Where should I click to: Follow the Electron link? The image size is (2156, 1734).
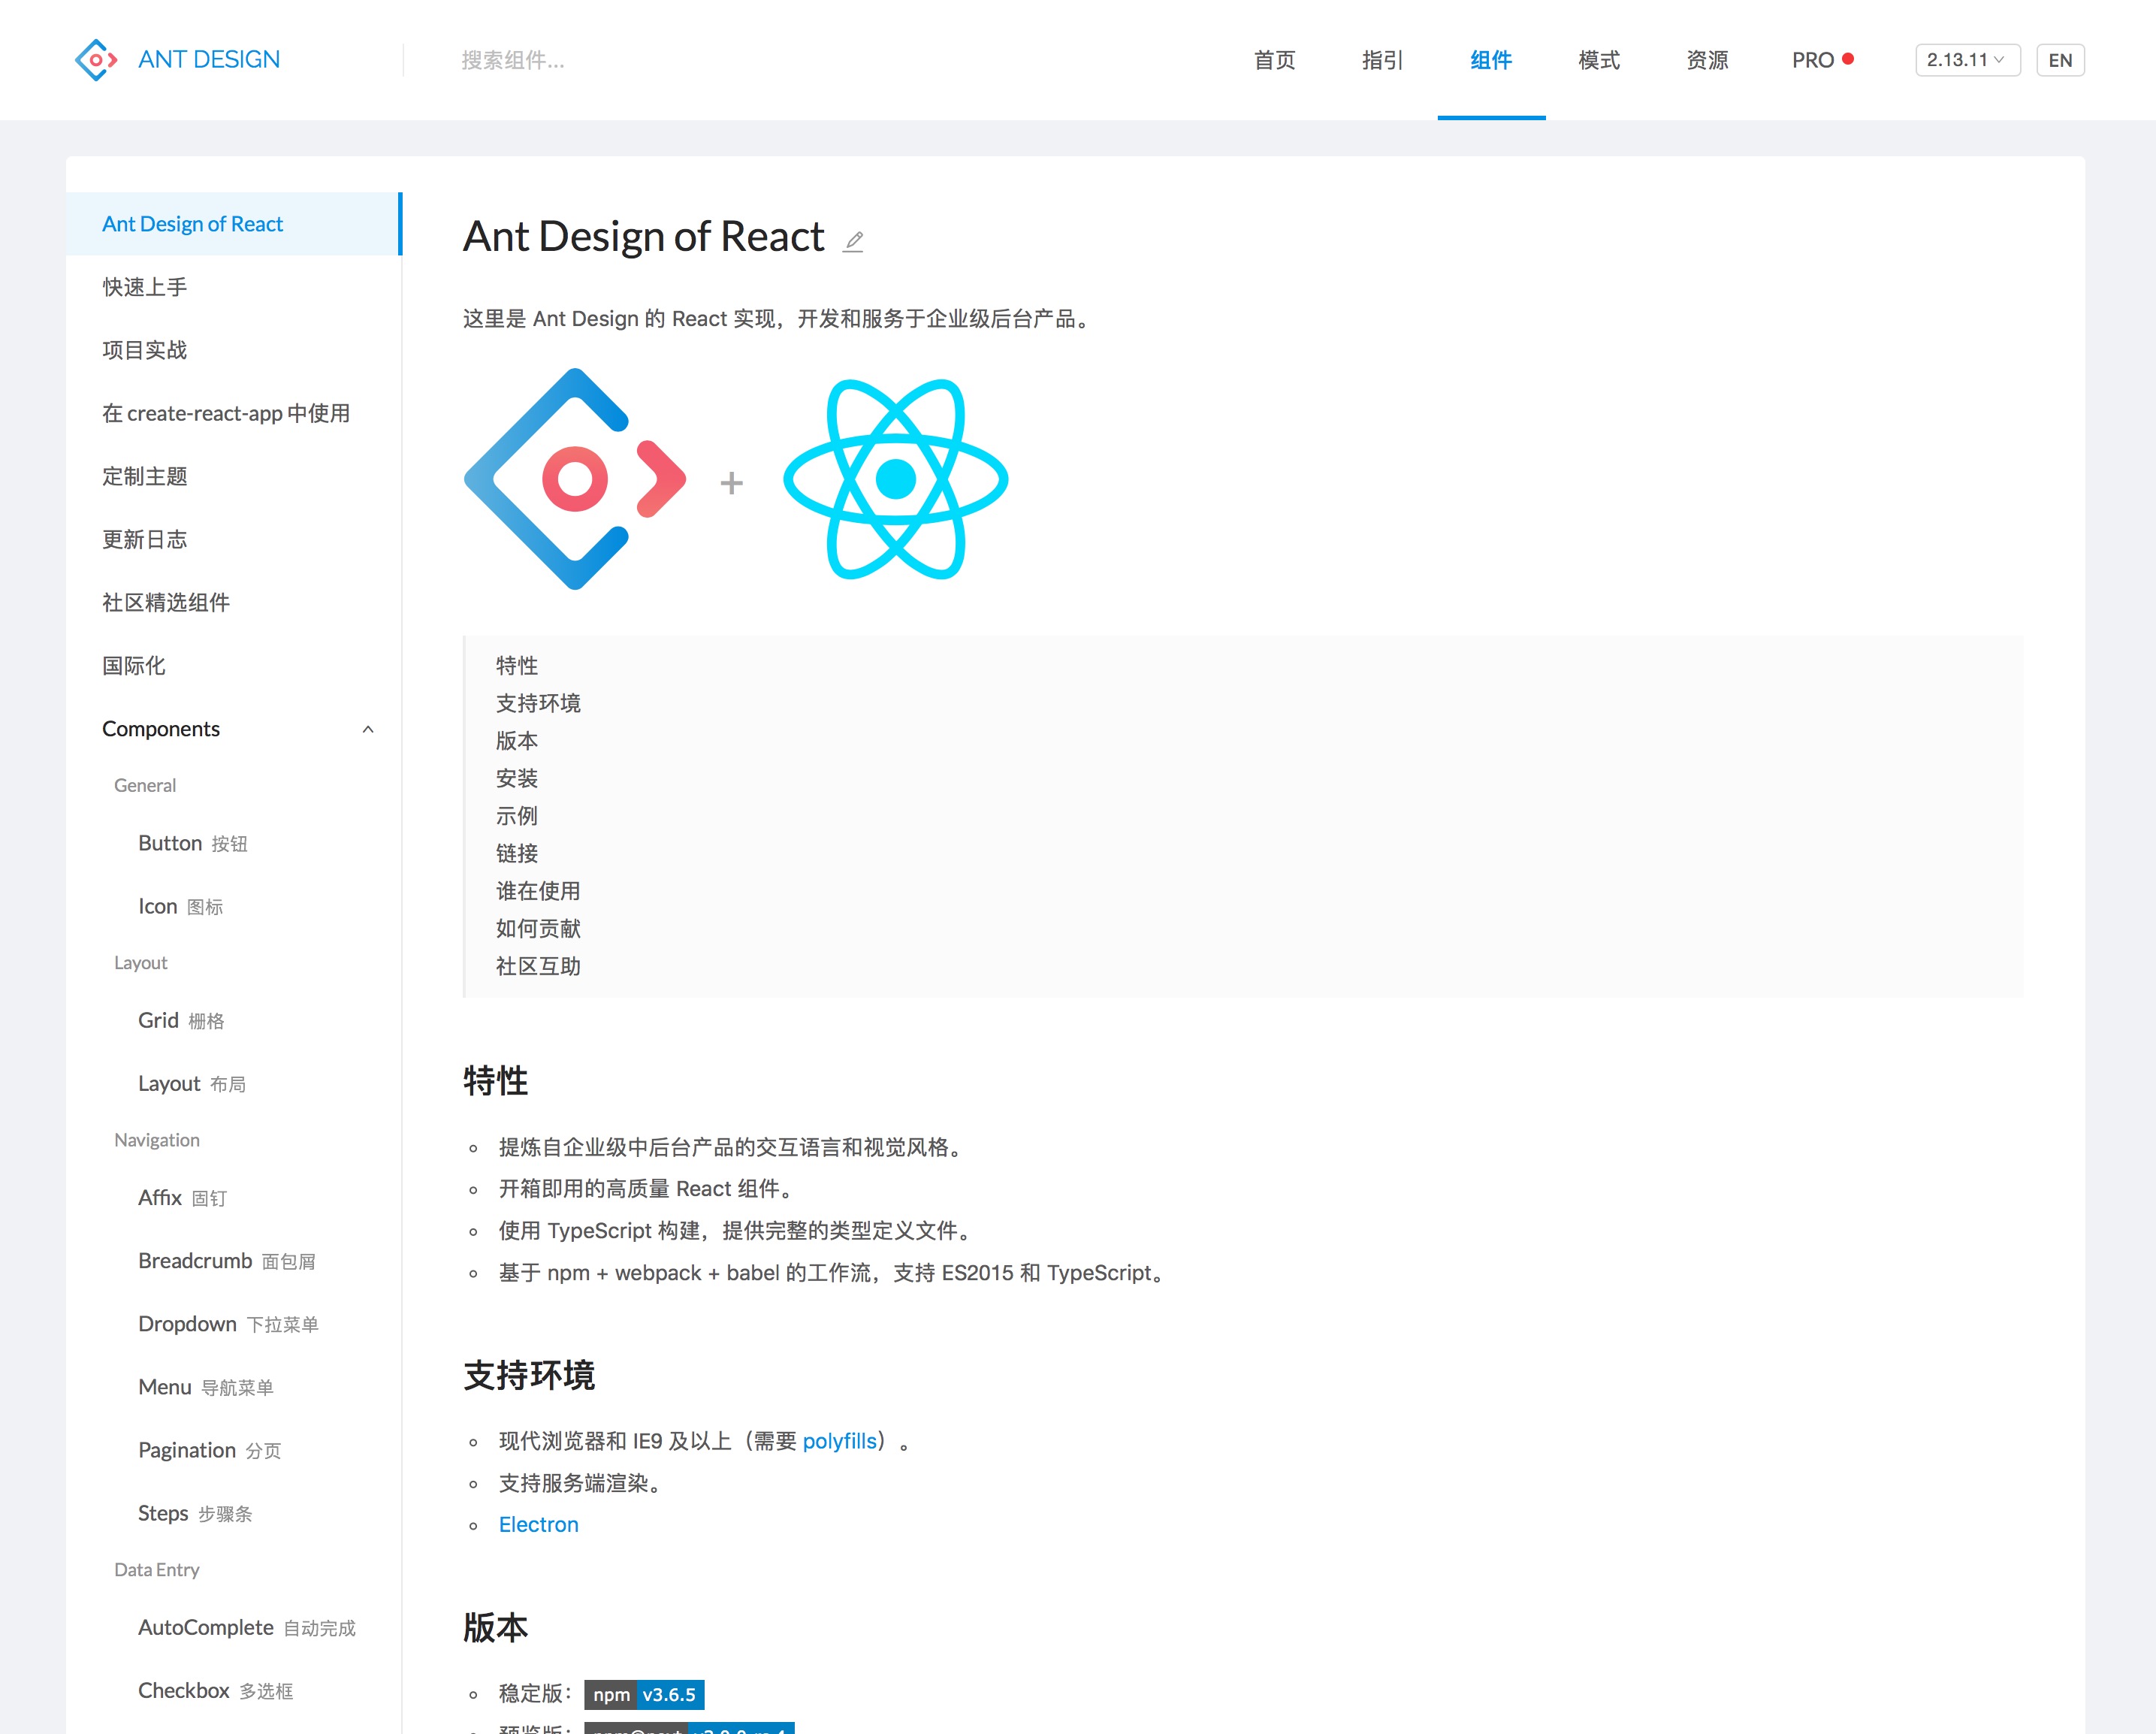tap(539, 1524)
